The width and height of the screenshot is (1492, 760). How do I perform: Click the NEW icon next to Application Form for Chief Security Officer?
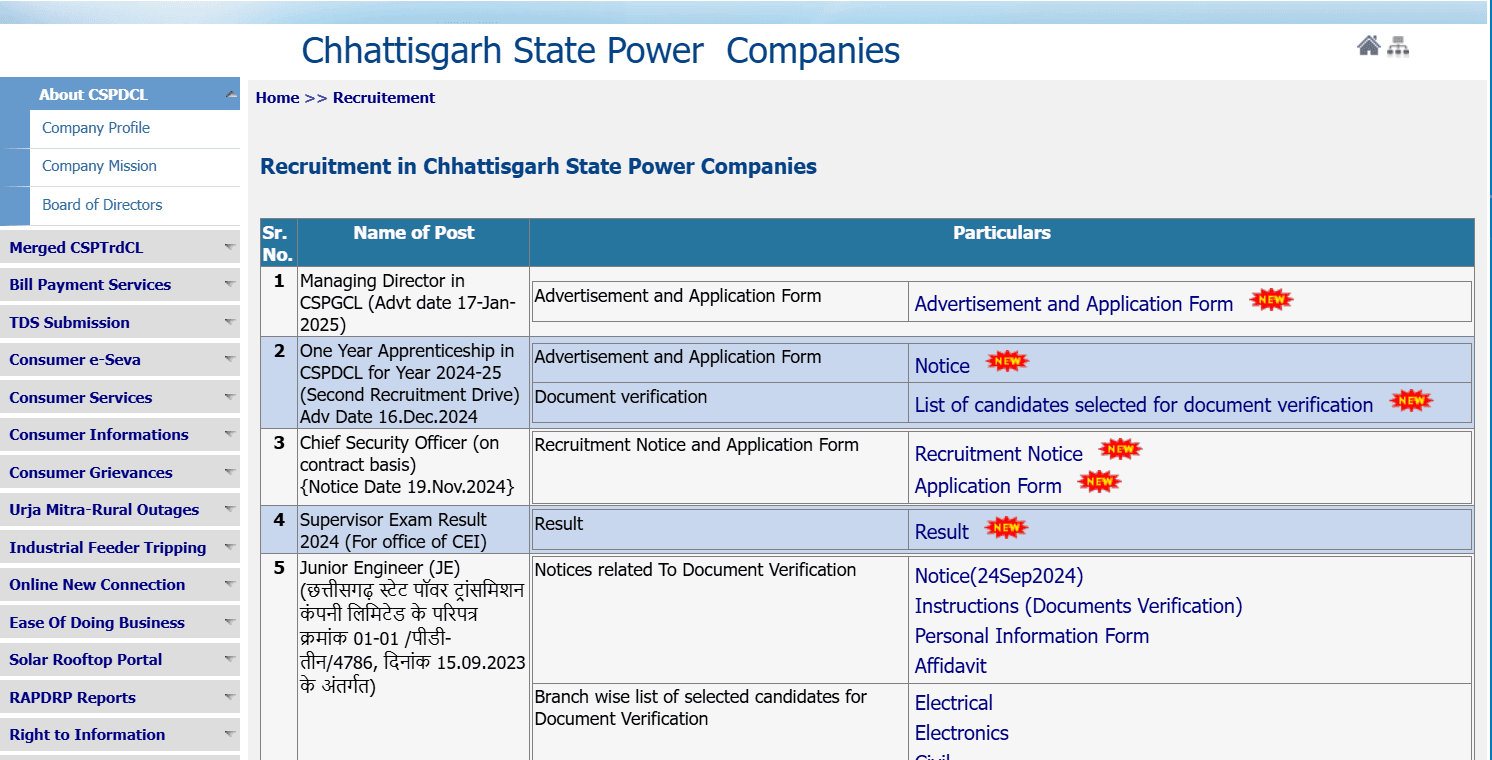coord(1098,481)
